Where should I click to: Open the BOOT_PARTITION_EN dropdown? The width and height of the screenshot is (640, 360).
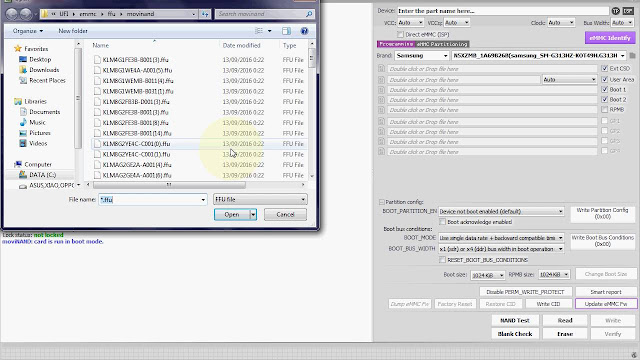[x=501, y=211]
